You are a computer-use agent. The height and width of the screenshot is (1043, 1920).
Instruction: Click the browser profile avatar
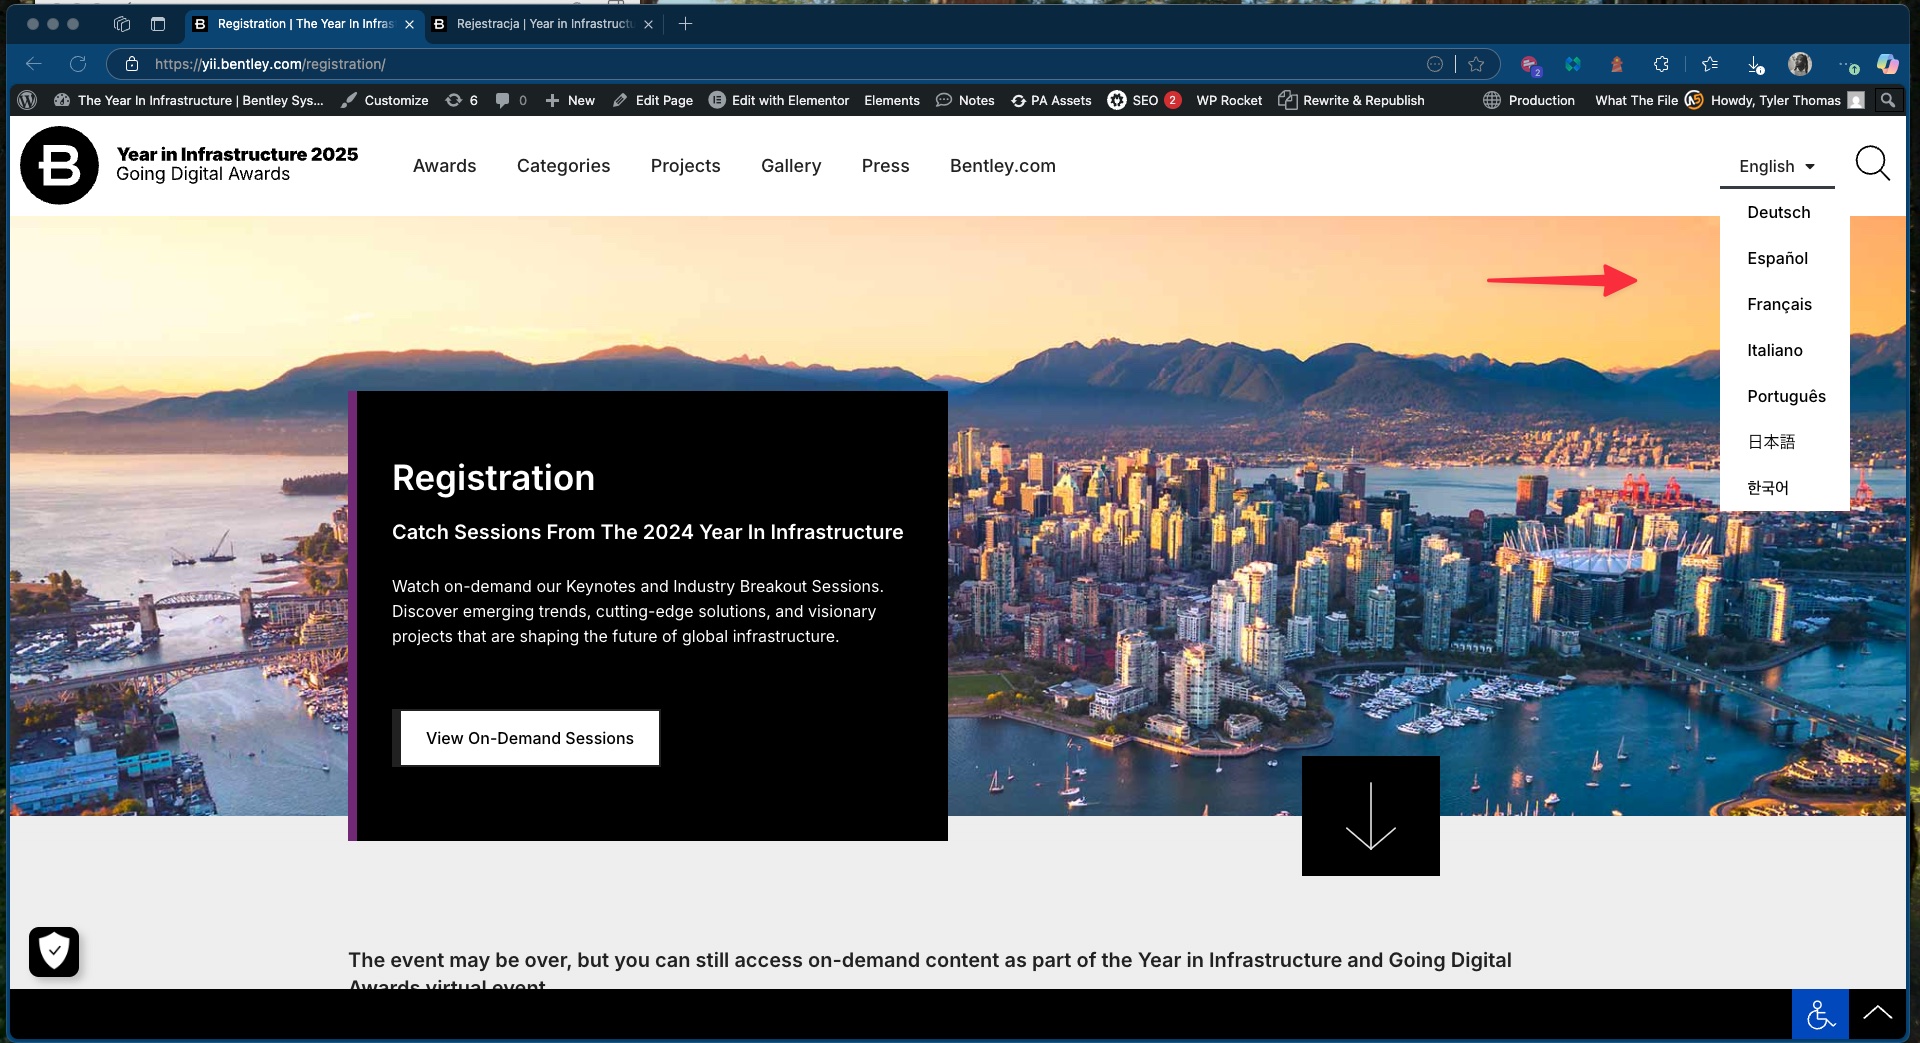tap(1800, 64)
